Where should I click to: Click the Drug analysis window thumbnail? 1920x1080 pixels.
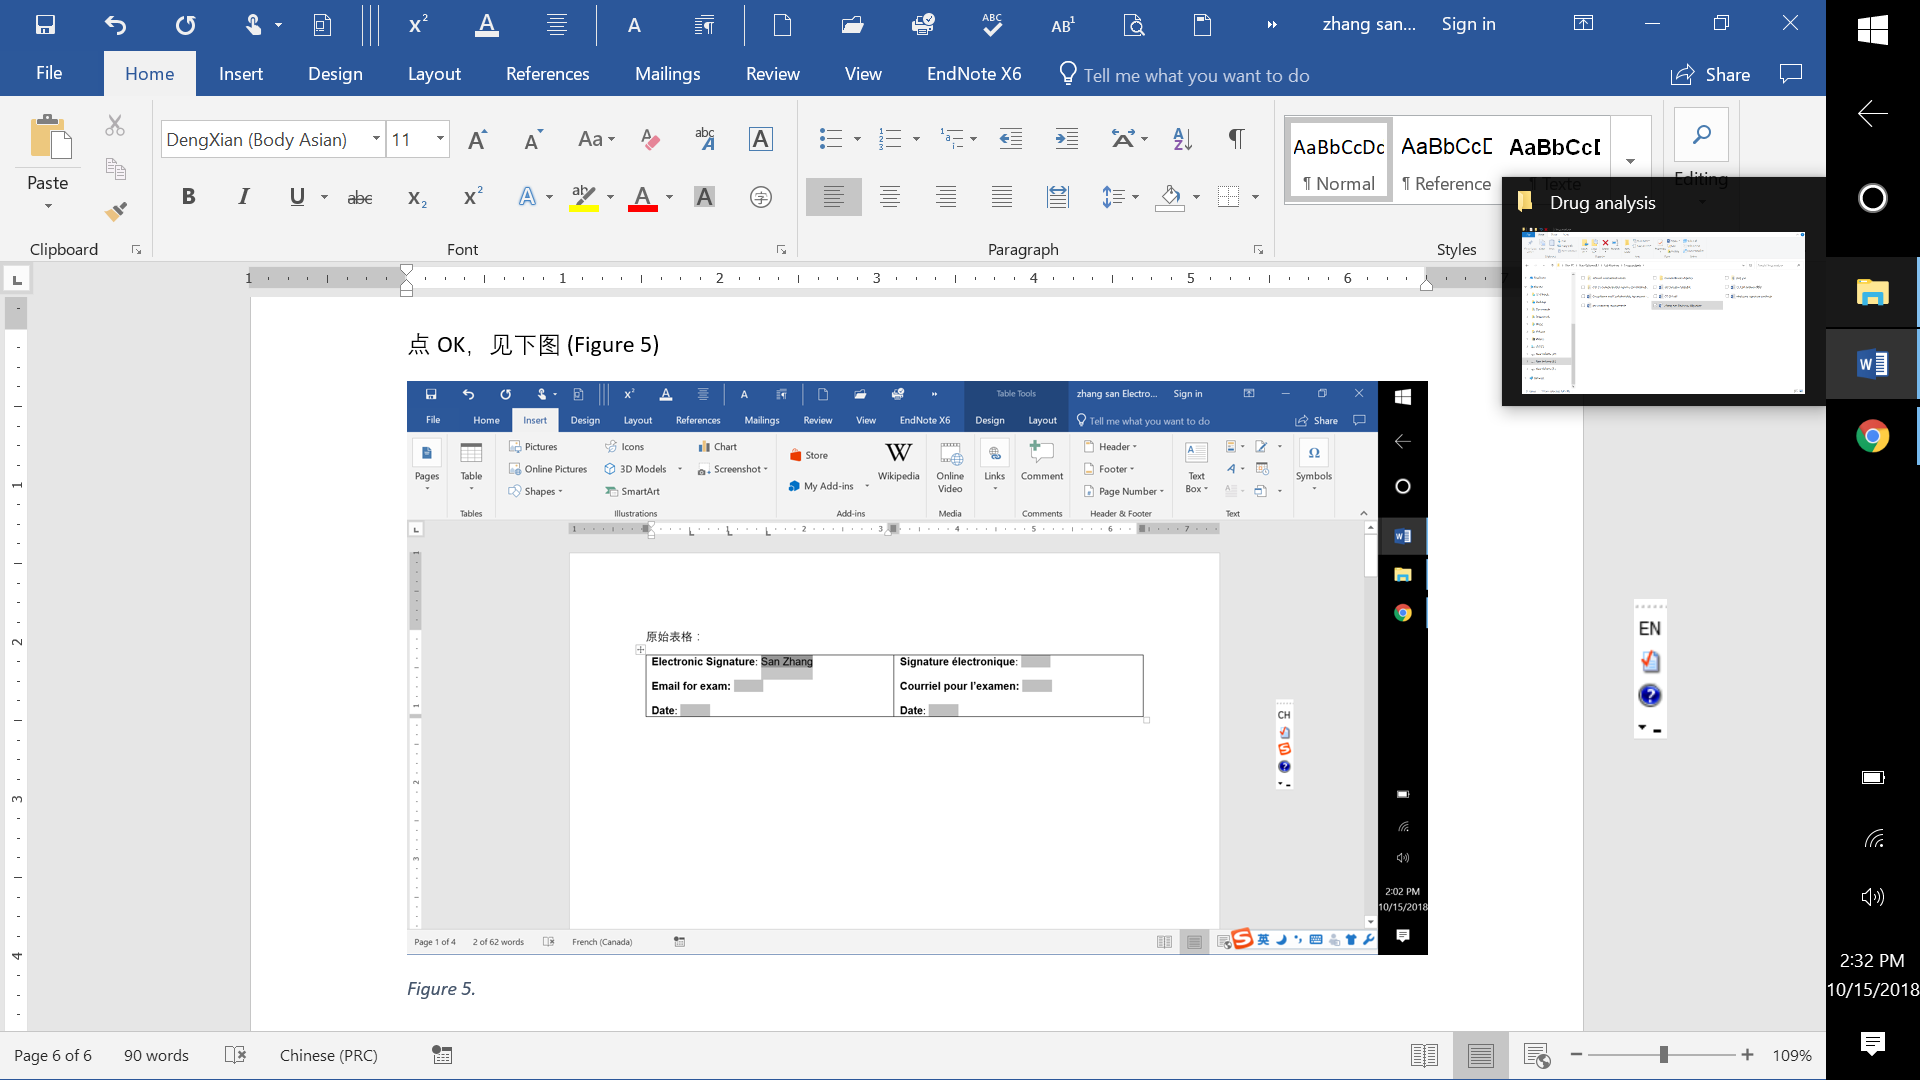tap(1662, 312)
